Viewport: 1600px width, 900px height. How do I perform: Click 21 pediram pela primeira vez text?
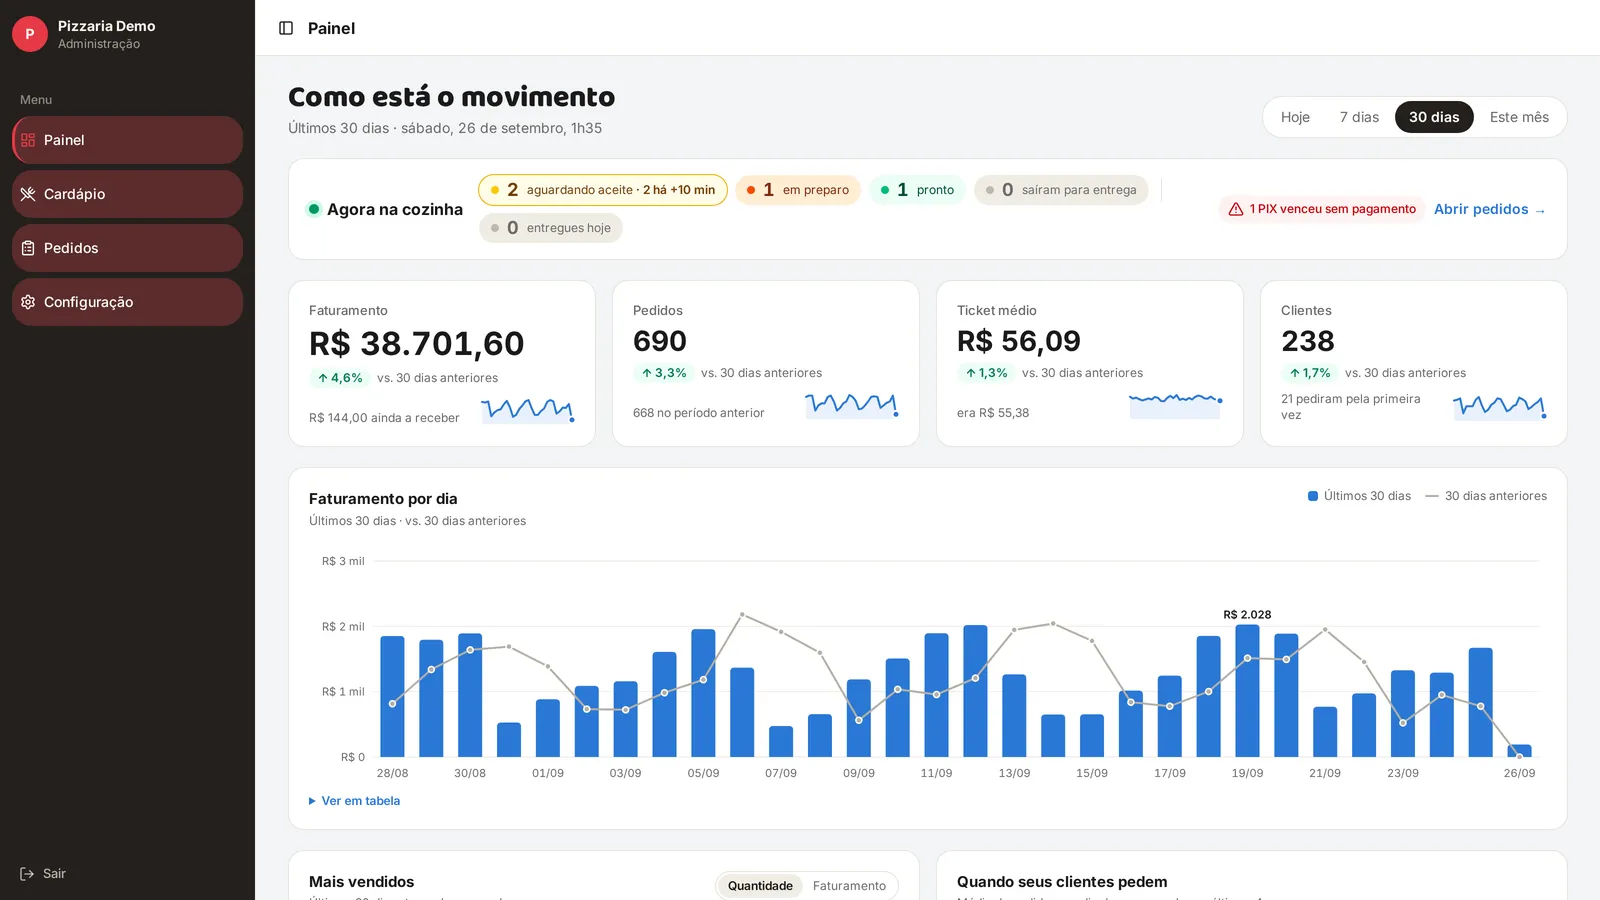1351,407
